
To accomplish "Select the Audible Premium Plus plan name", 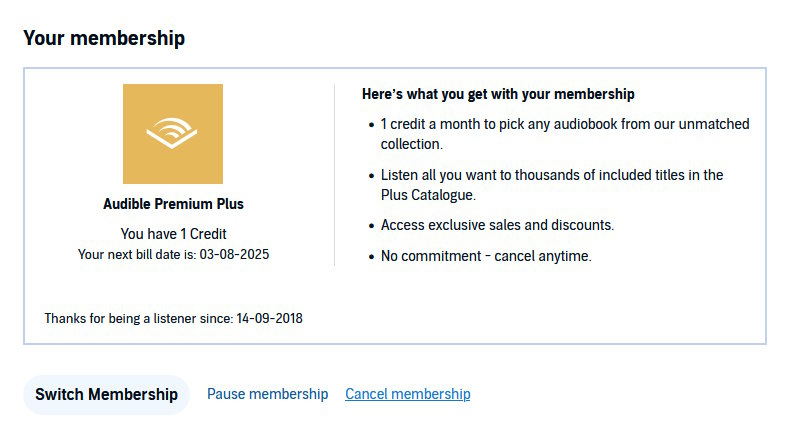I will (173, 204).
